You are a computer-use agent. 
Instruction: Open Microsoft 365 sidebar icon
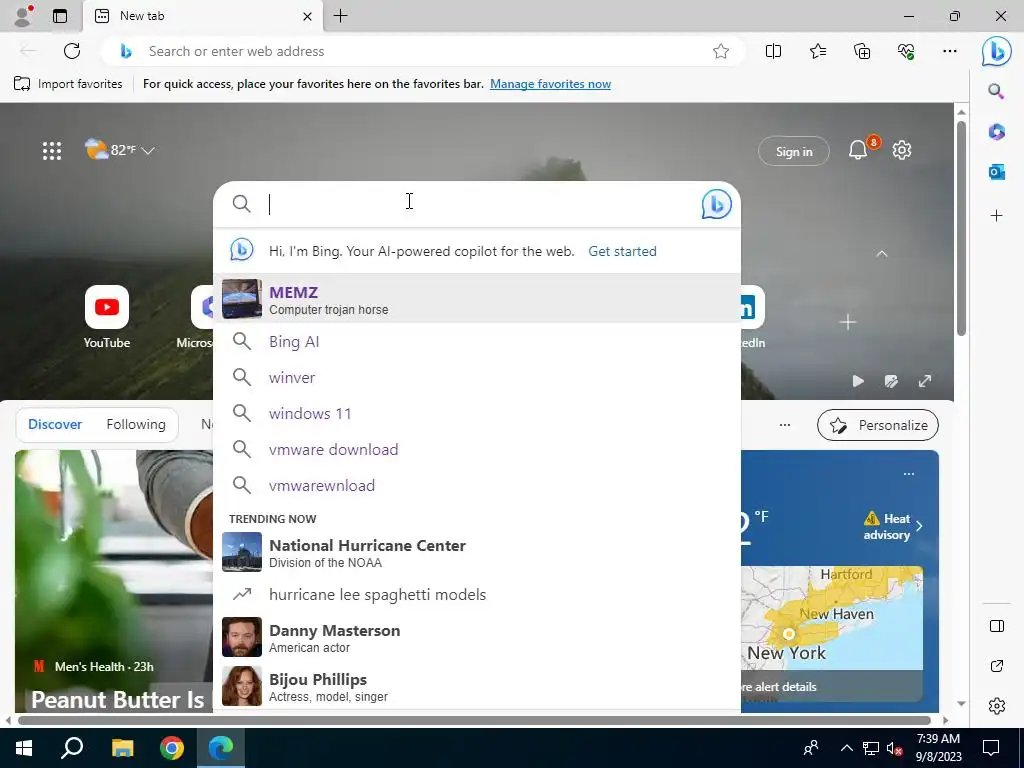click(996, 132)
